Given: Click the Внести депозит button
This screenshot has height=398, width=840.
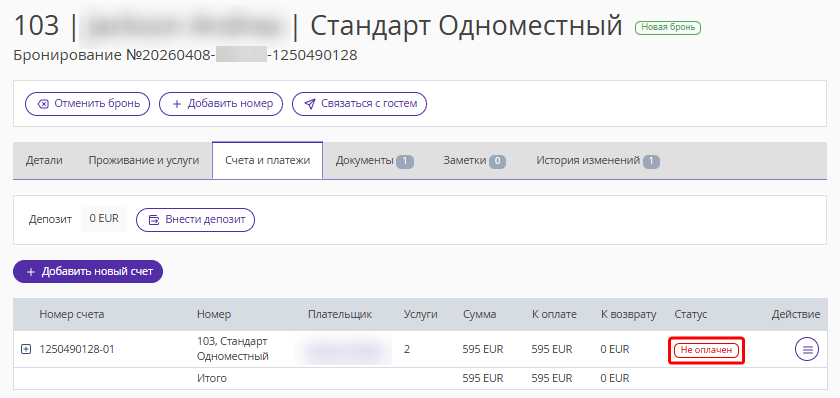Looking at the screenshot, I should [195, 220].
